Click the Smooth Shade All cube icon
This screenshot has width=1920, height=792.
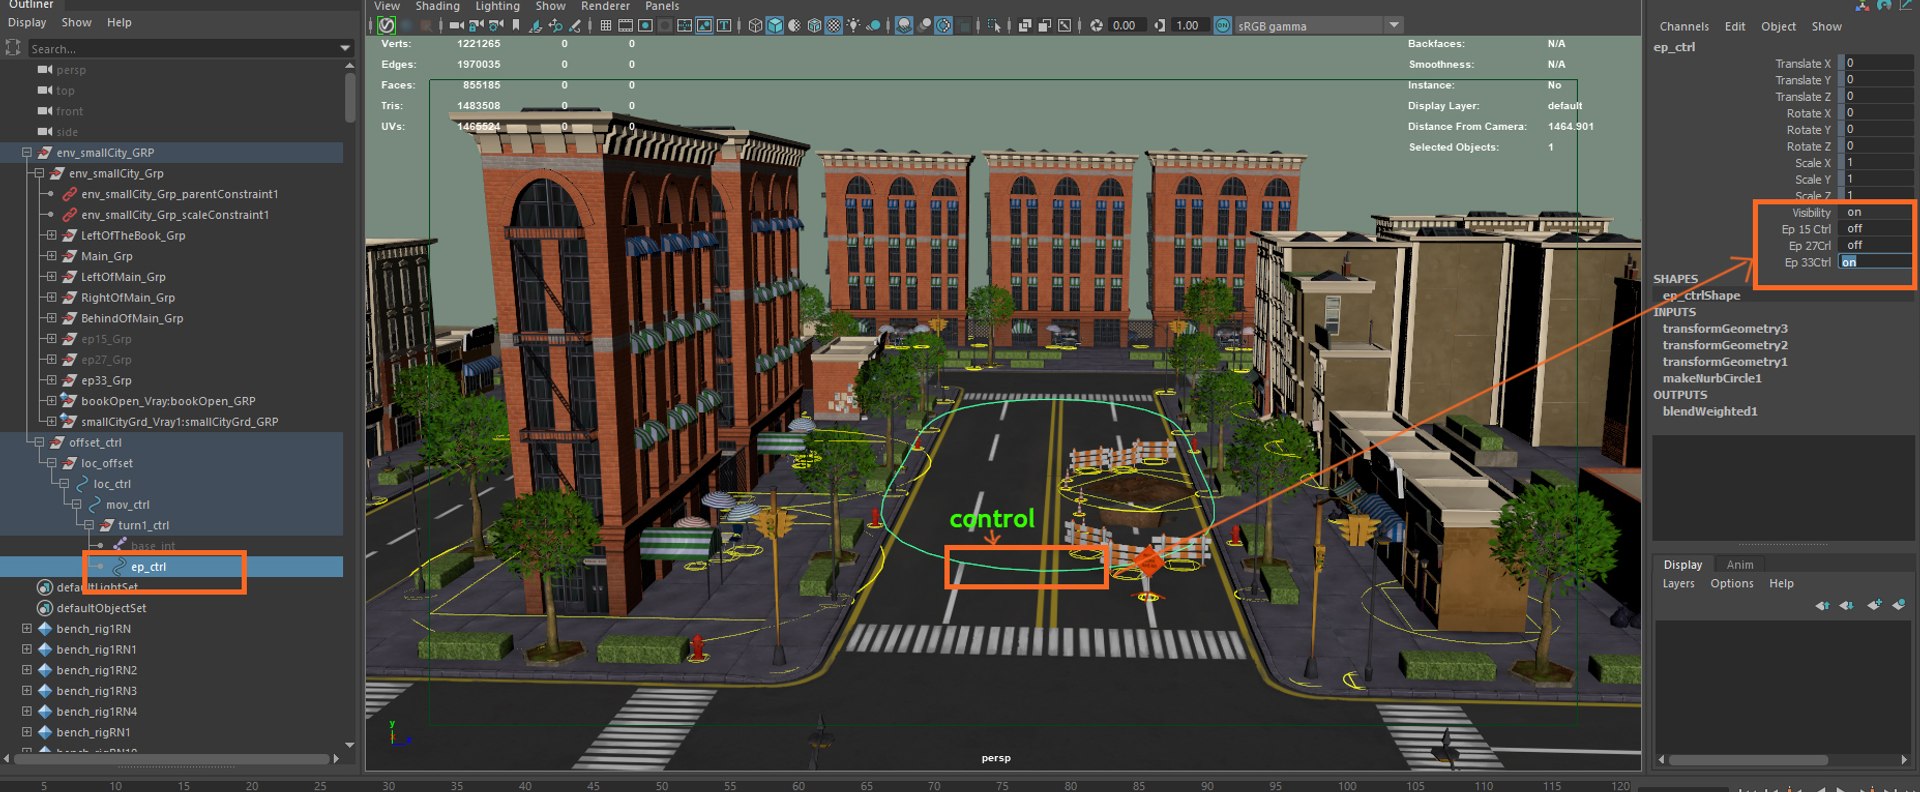(775, 26)
